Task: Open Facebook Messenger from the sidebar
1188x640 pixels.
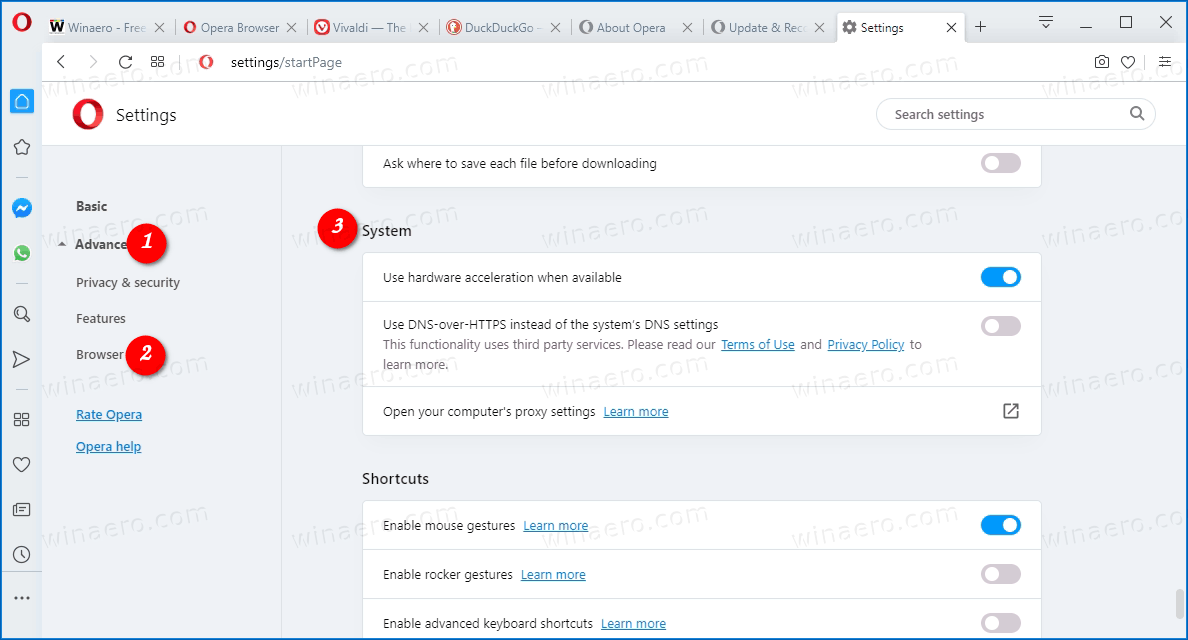Action: 22,207
